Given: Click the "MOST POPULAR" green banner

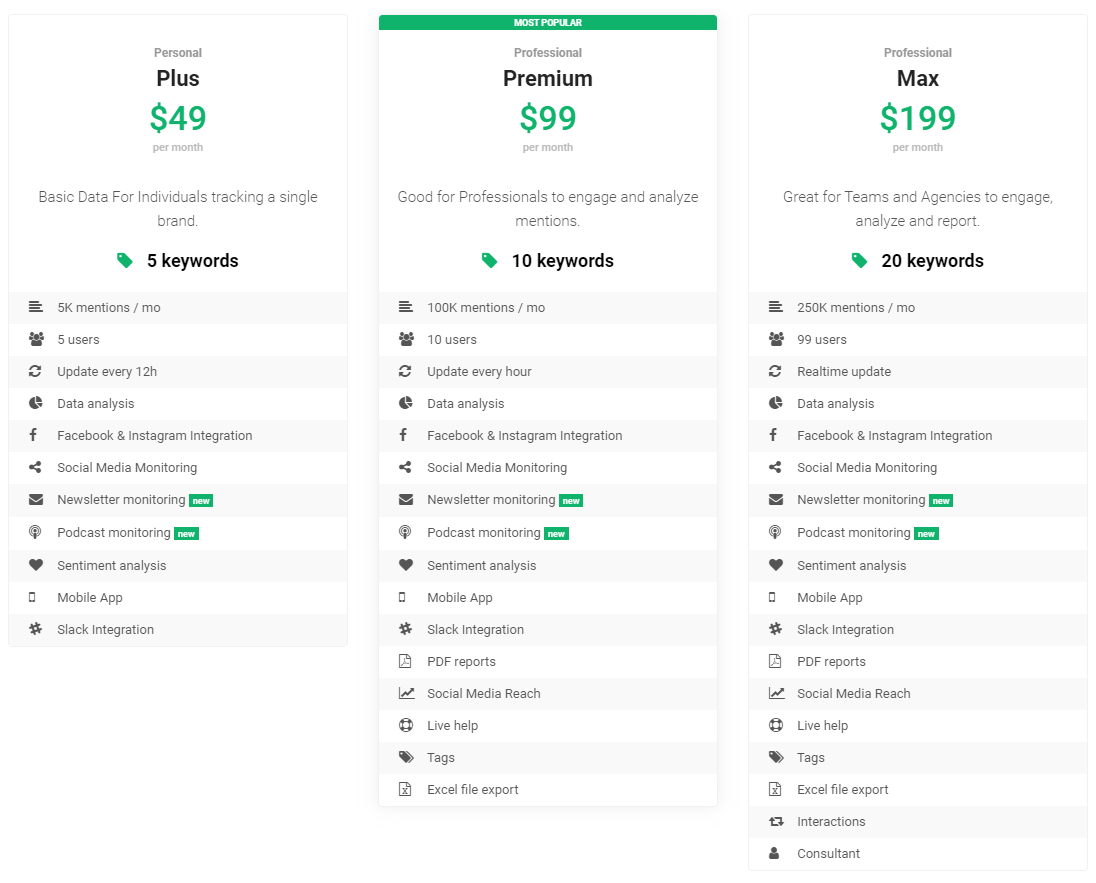Looking at the screenshot, I should 547,22.
